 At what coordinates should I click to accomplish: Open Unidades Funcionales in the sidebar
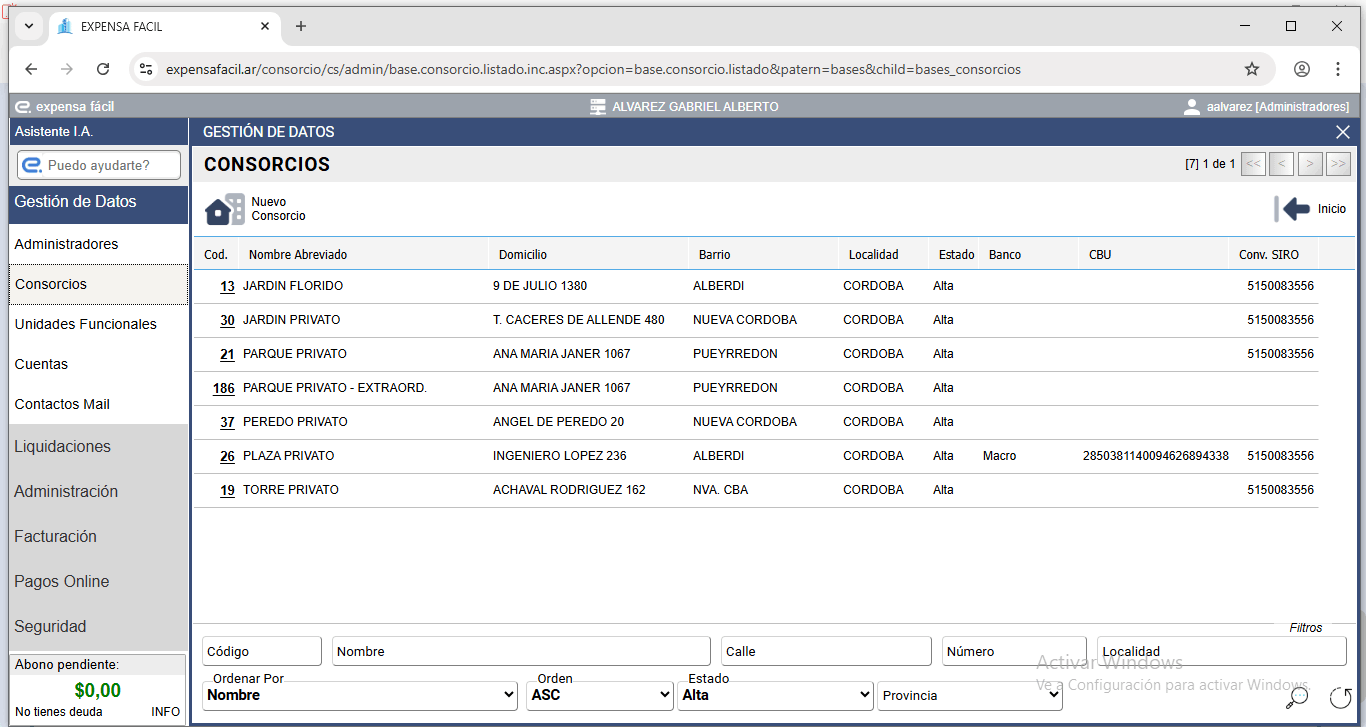pos(86,324)
